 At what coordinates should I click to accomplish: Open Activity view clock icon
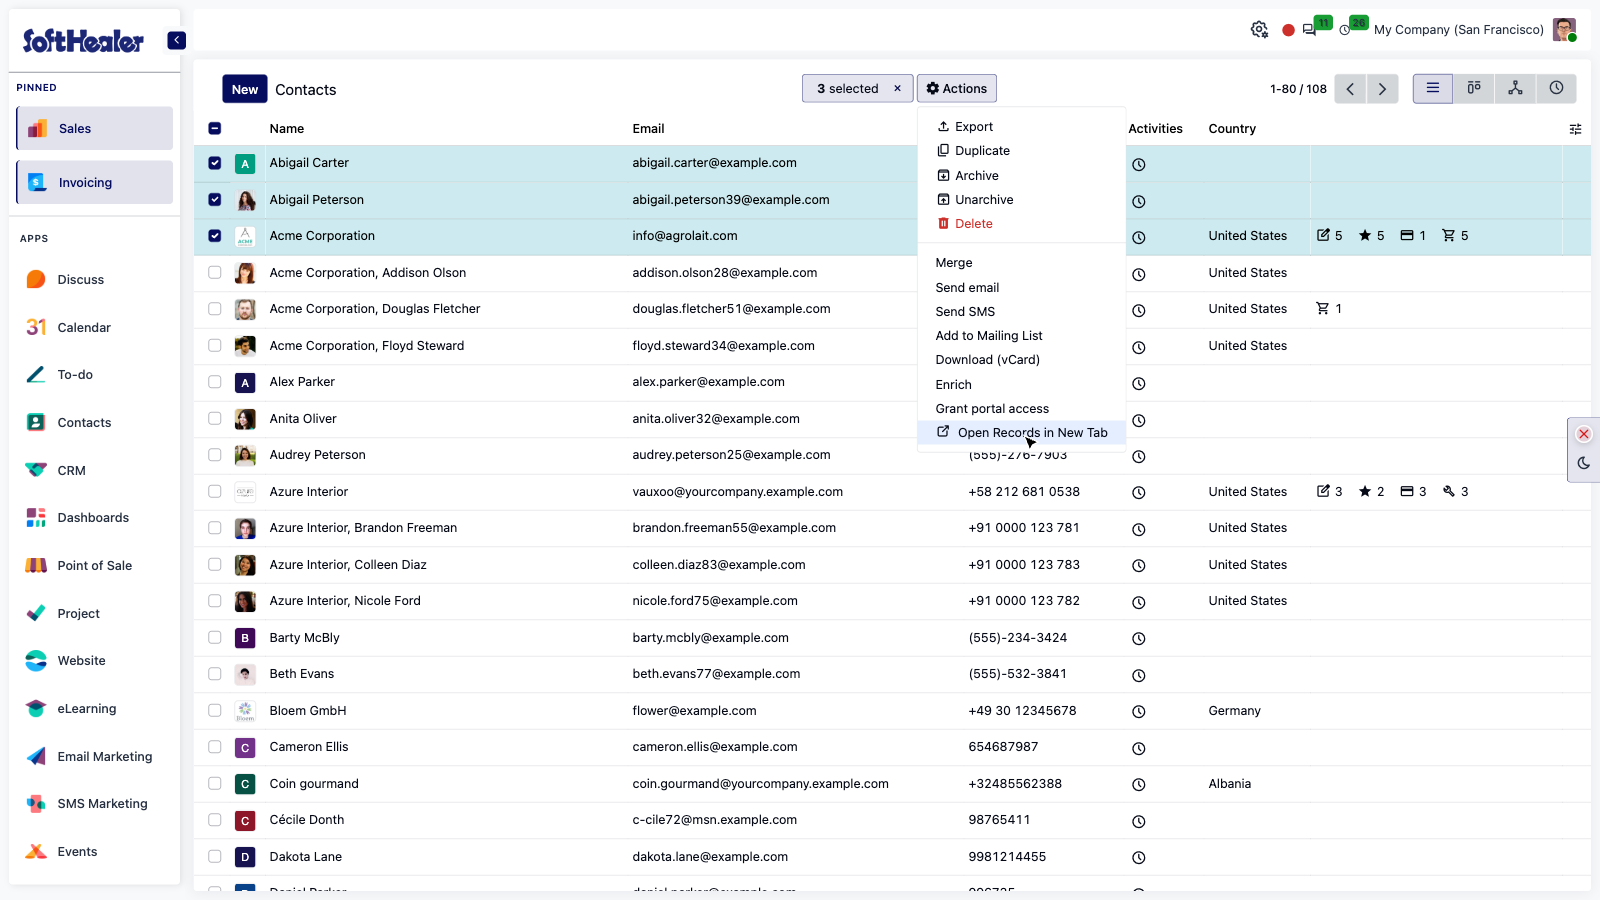1556,89
